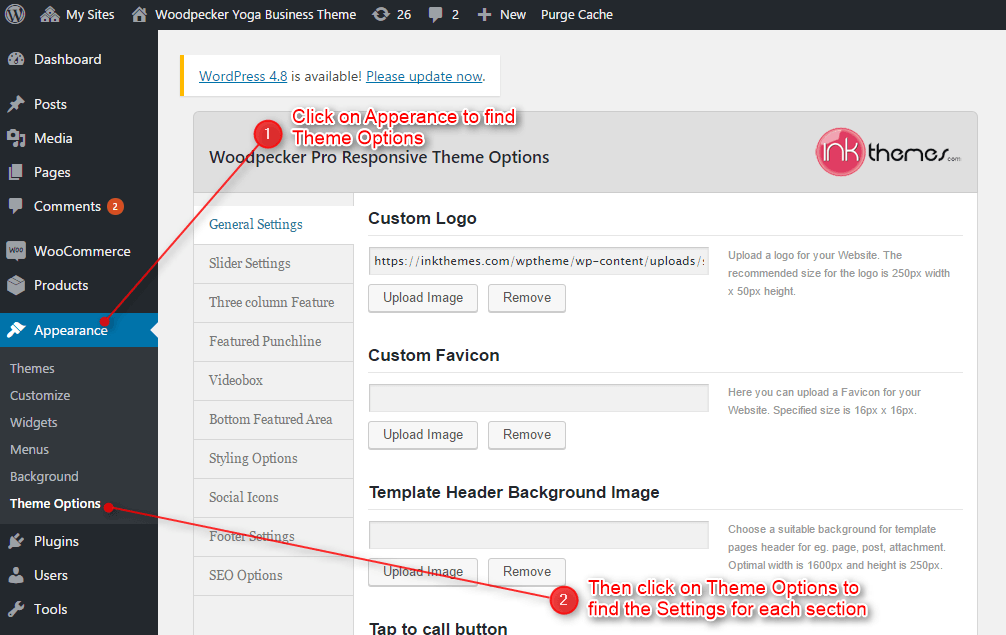1006x635 pixels.
Task: Open the Comments menu item
Action: coord(67,206)
